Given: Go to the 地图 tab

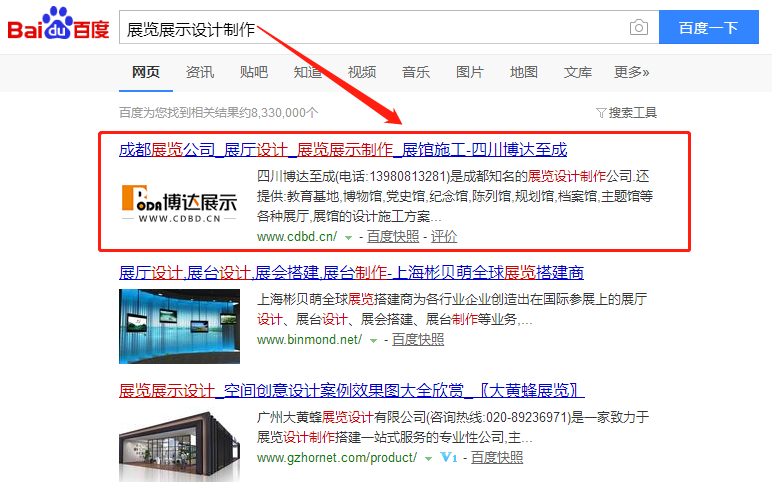Looking at the screenshot, I should [x=524, y=72].
